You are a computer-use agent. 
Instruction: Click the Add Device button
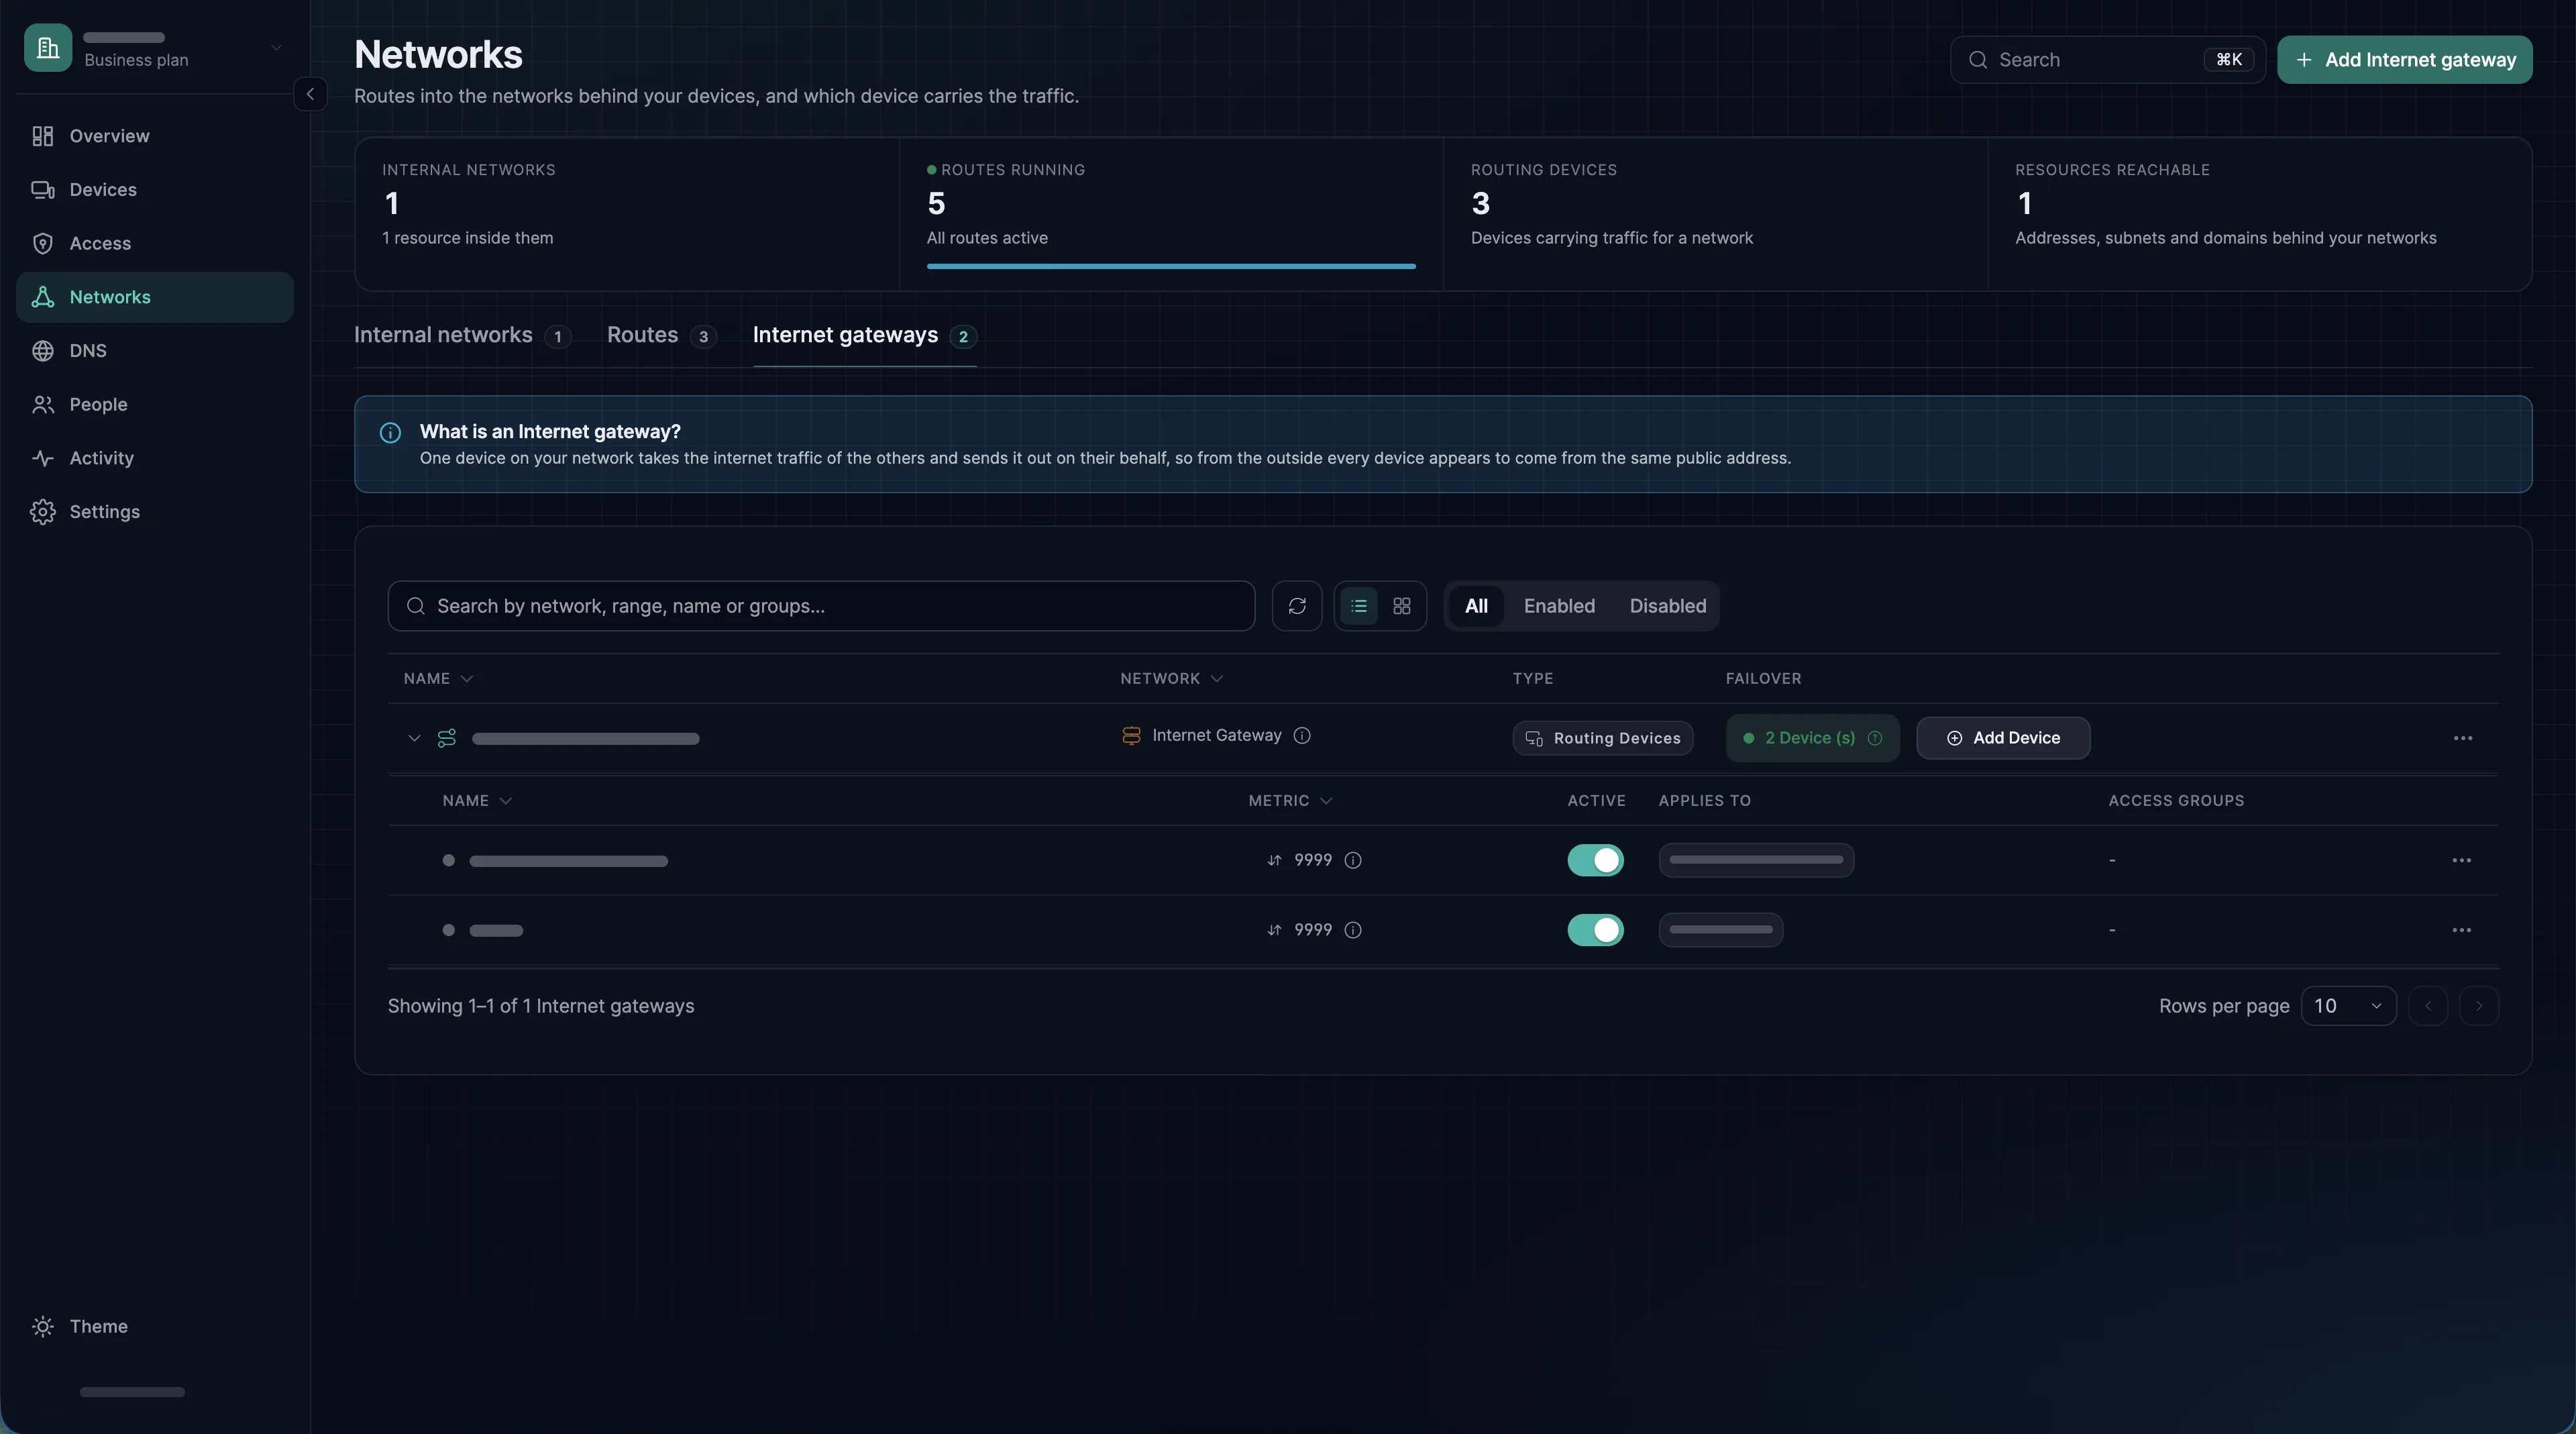[x=2003, y=738]
